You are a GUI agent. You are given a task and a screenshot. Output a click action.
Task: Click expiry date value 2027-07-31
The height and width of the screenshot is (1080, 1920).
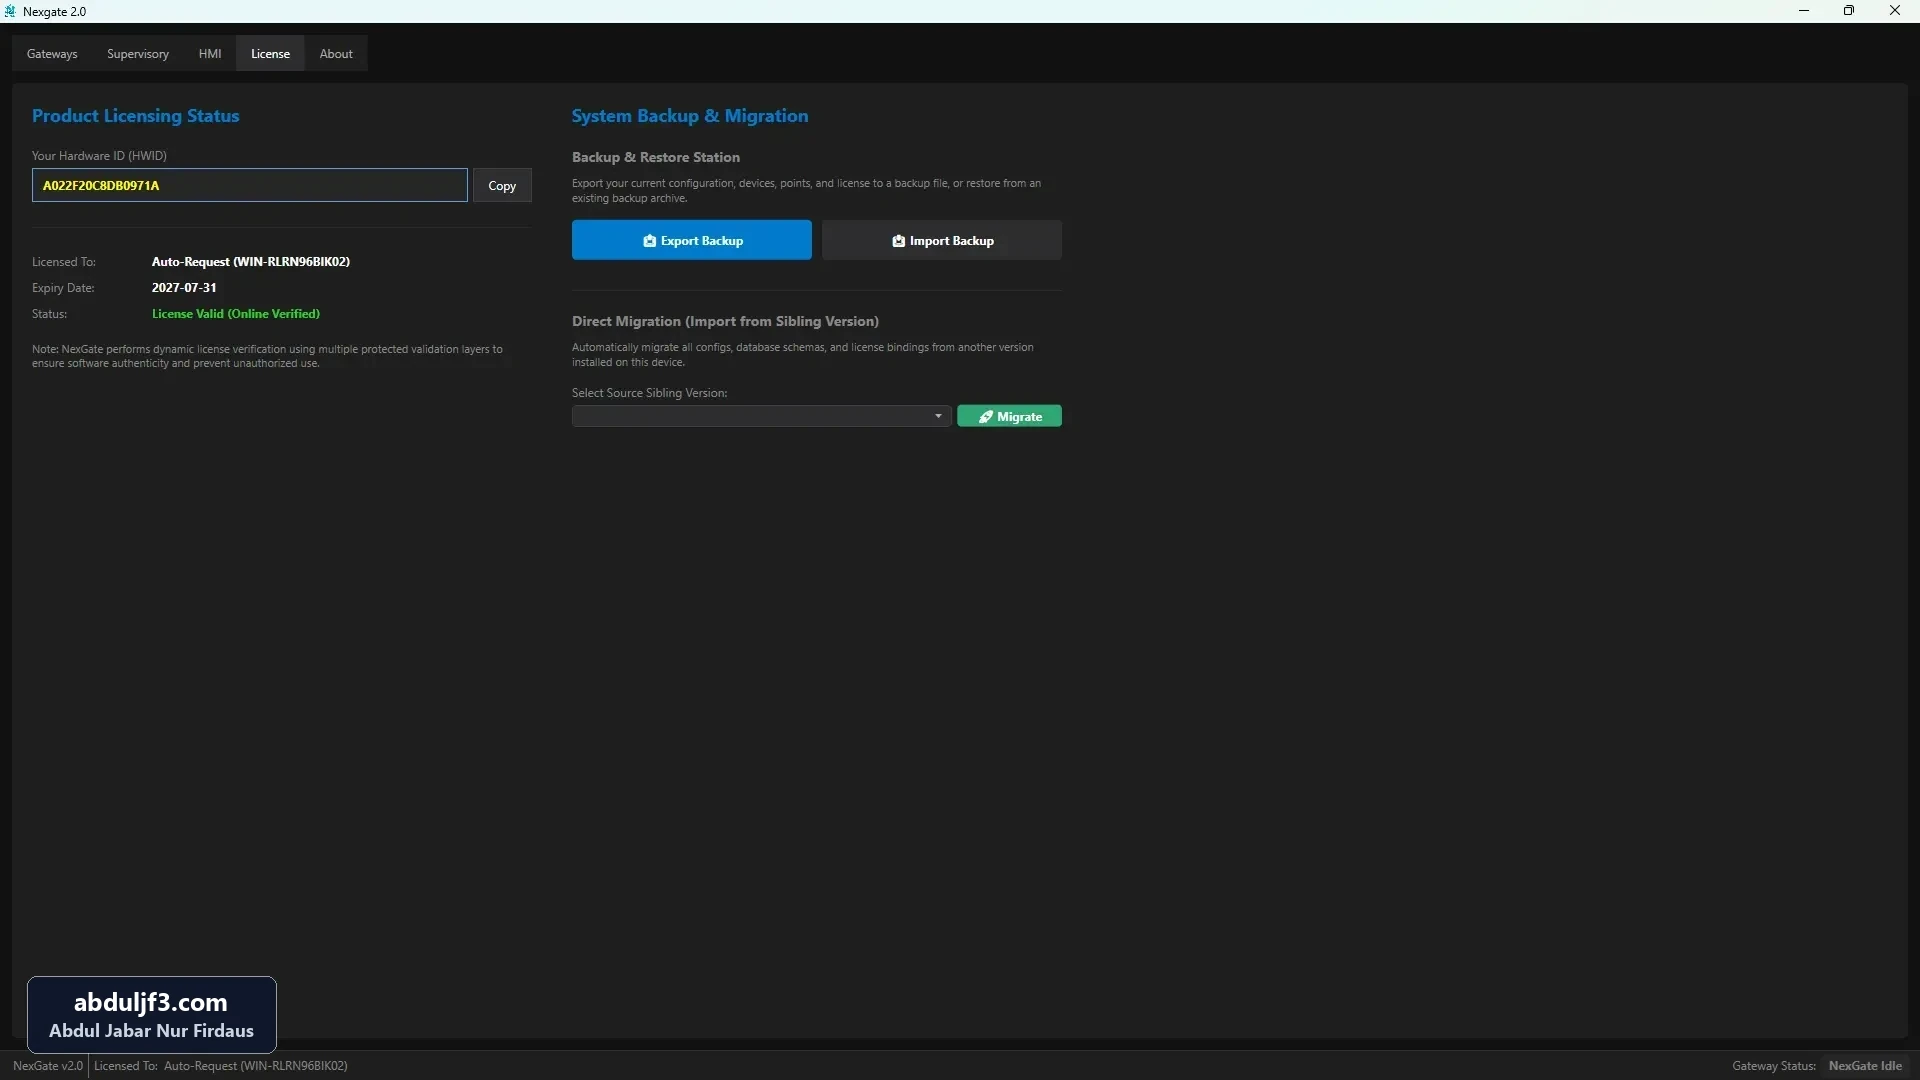click(184, 288)
